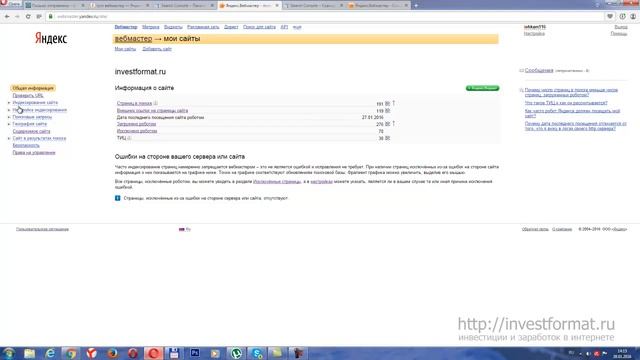Select Общая информация in the sidebar
Screen dimensions: 640x360
[33, 88]
